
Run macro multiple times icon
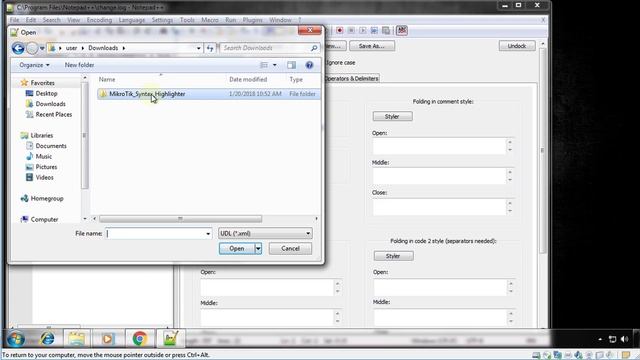point(374,31)
